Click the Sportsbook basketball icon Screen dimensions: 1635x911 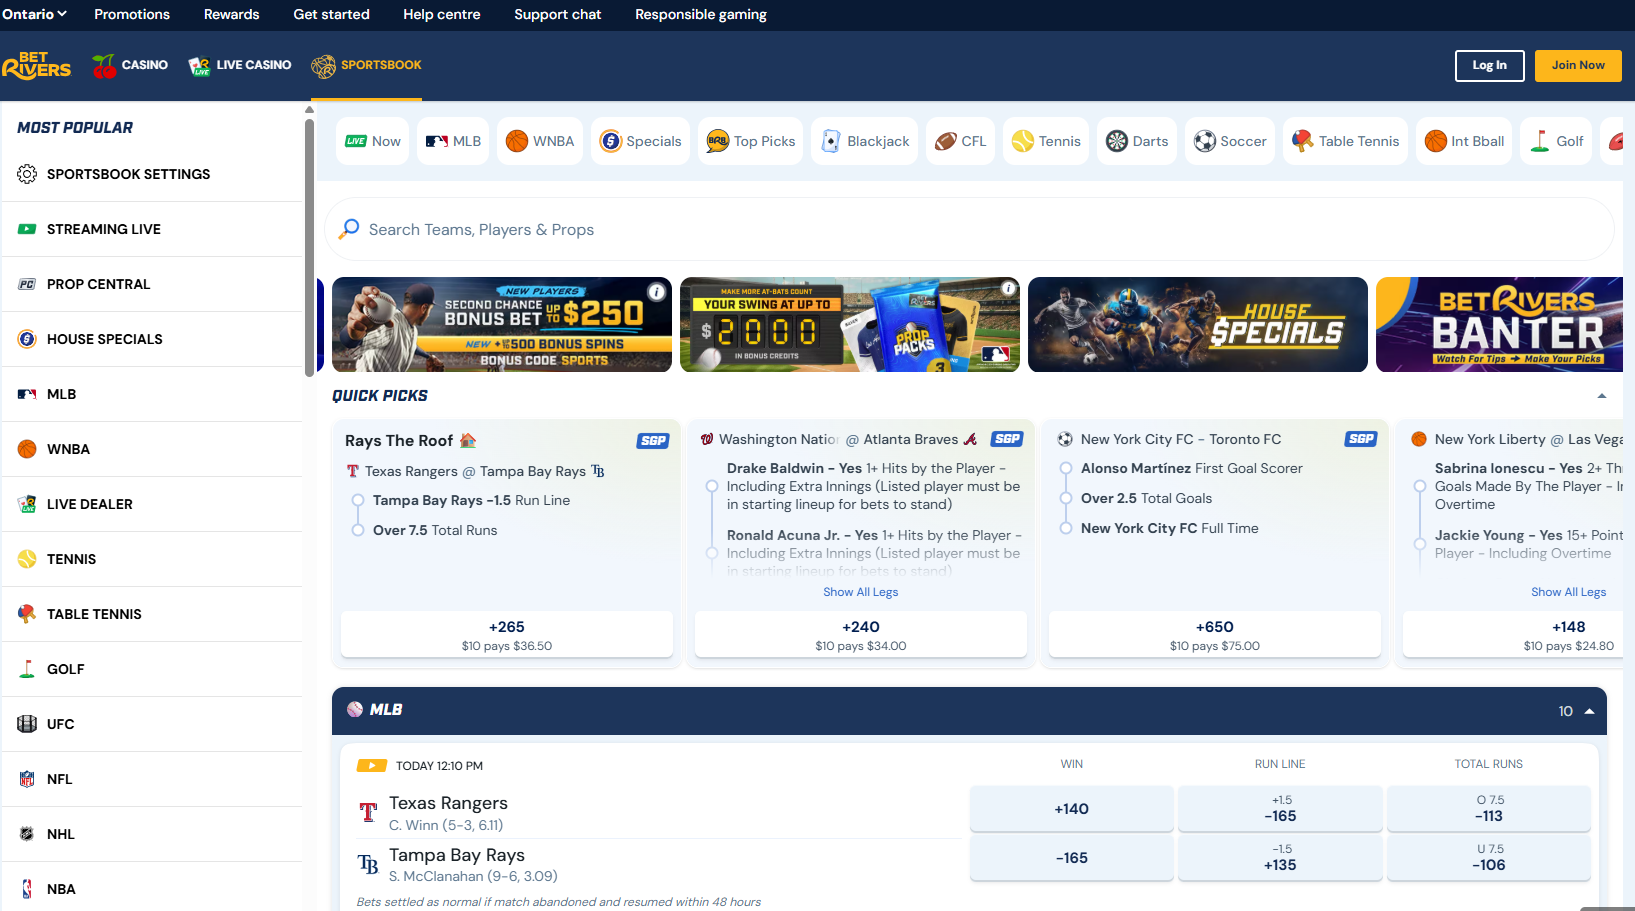pyautogui.click(x=323, y=66)
